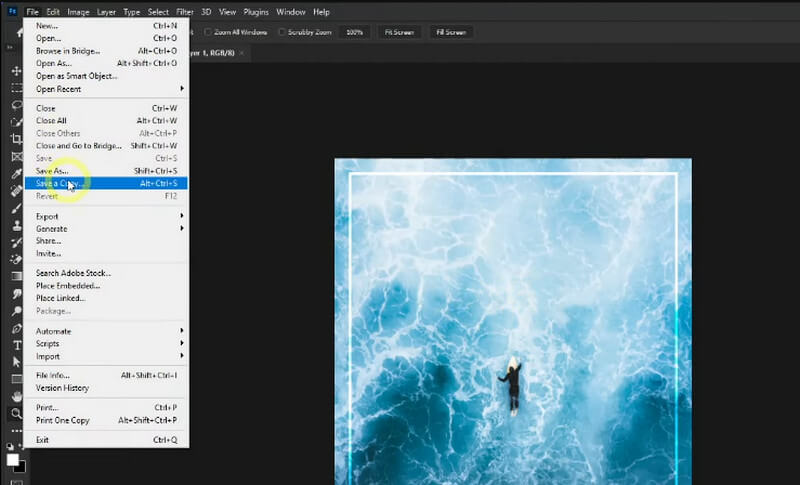Click the Fit Screen button
This screenshot has height=485, width=800.
point(399,32)
